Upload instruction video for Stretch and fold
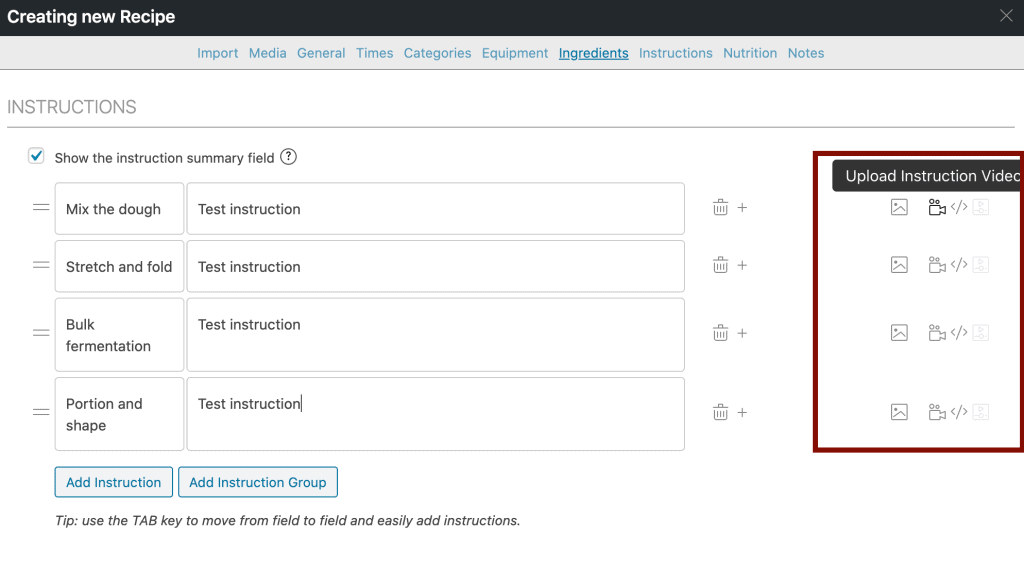 (x=937, y=265)
